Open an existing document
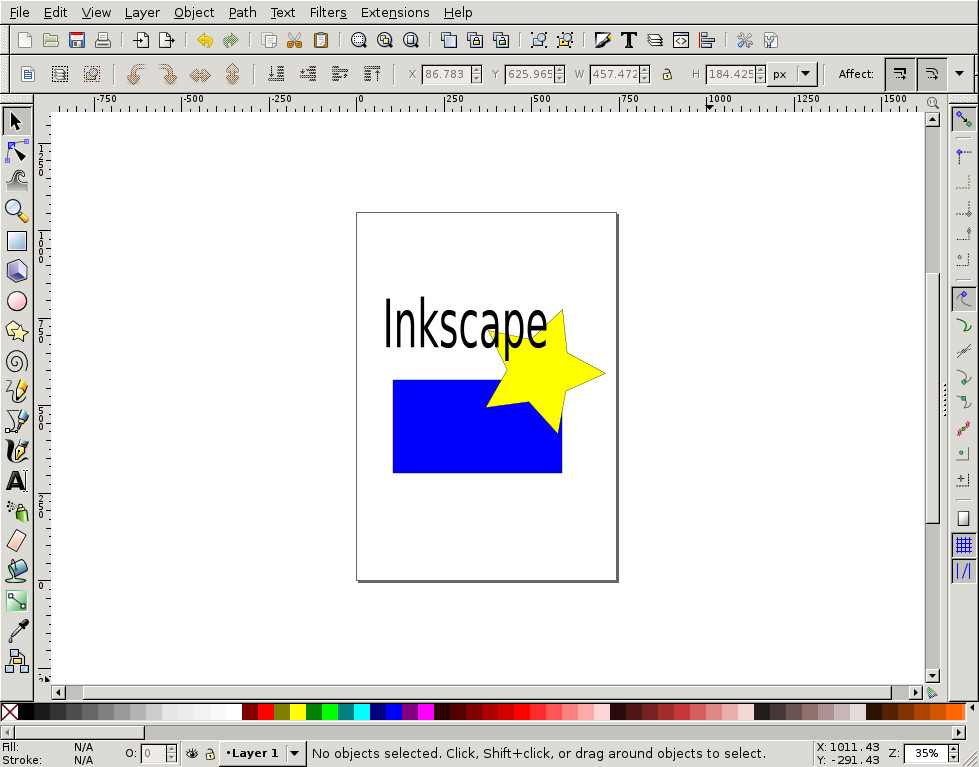This screenshot has width=979, height=767. [x=51, y=41]
